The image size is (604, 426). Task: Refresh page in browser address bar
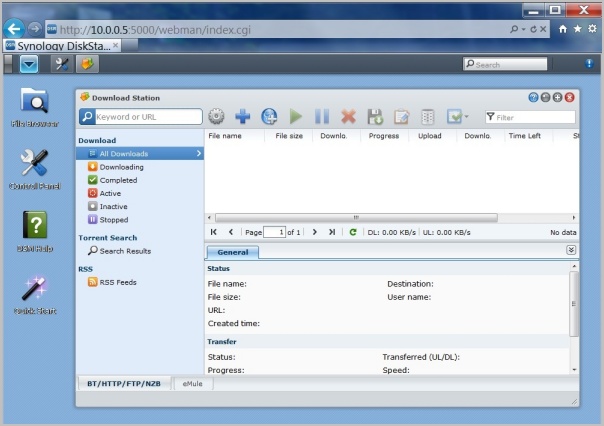(534, 29)
